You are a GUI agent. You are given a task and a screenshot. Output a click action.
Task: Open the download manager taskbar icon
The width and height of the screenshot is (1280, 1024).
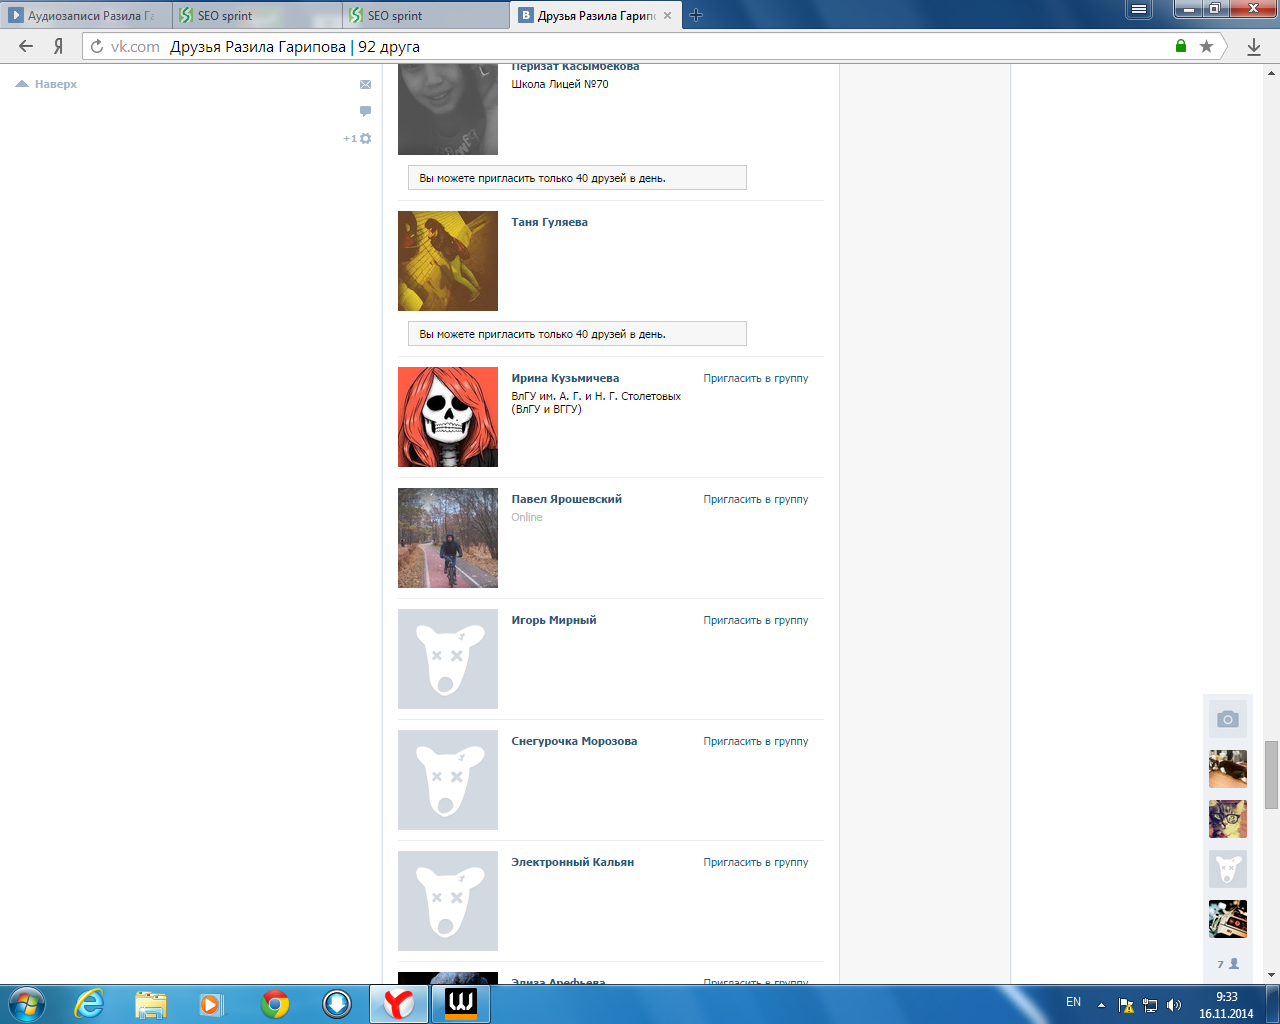(337, 1004)
